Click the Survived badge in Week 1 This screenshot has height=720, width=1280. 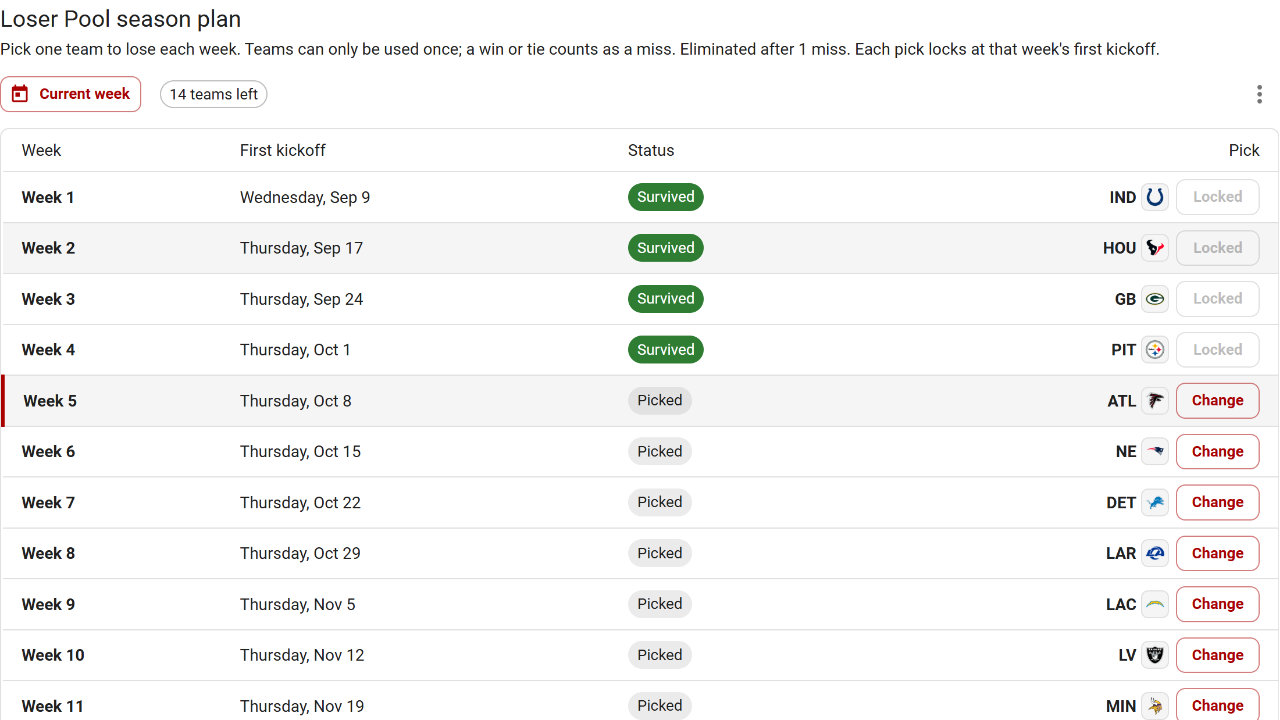(x=666, y=197)
